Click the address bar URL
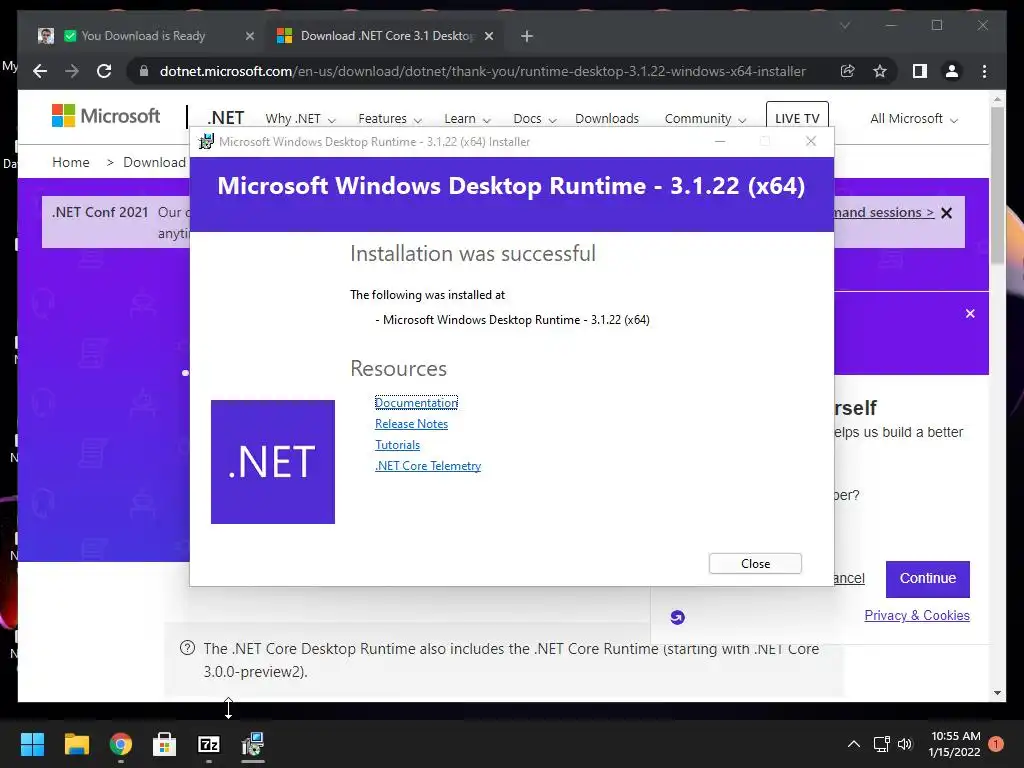 [x=482, y=71]
